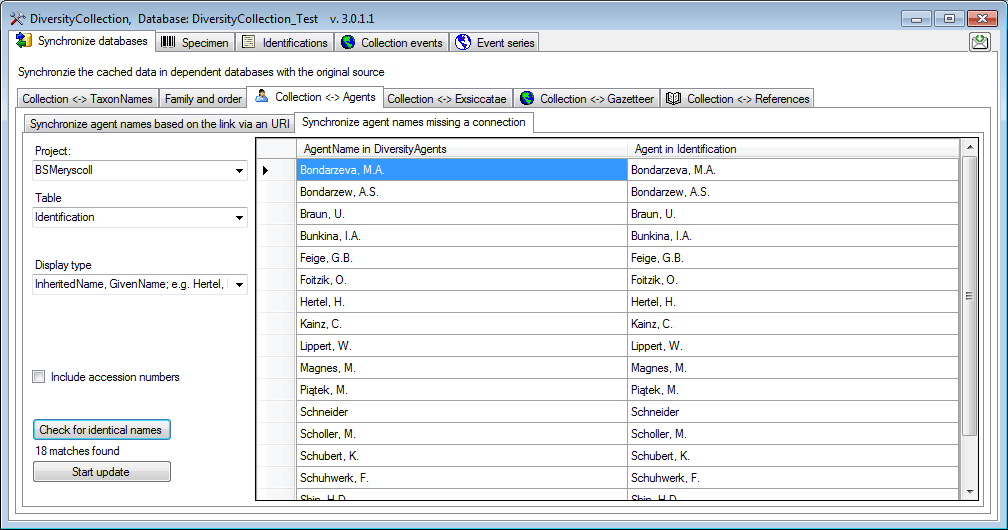Select Bondarzew, A.S. in AgentName column
The width and height of the screenshot is (1008, 530).
coord(462,192)
